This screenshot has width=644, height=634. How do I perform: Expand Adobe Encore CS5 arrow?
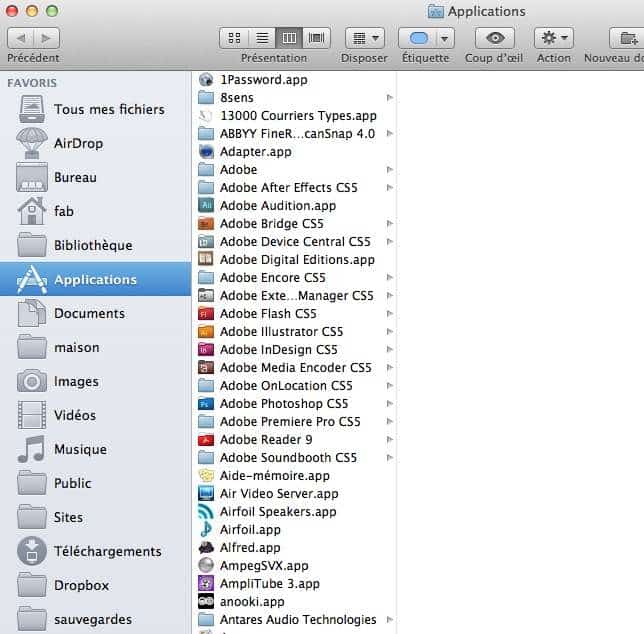389,278
